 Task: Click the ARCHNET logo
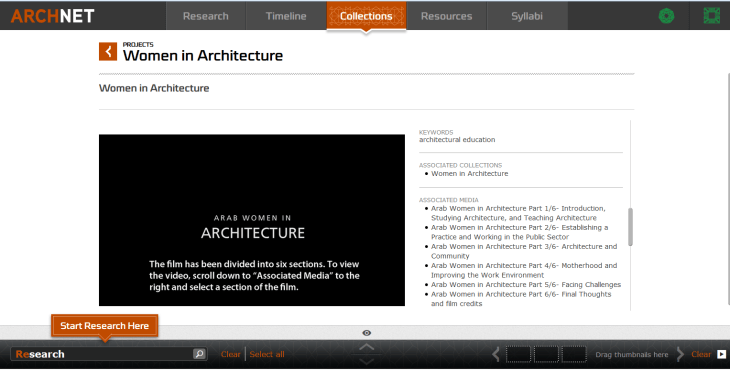click(x=52, y=16)
